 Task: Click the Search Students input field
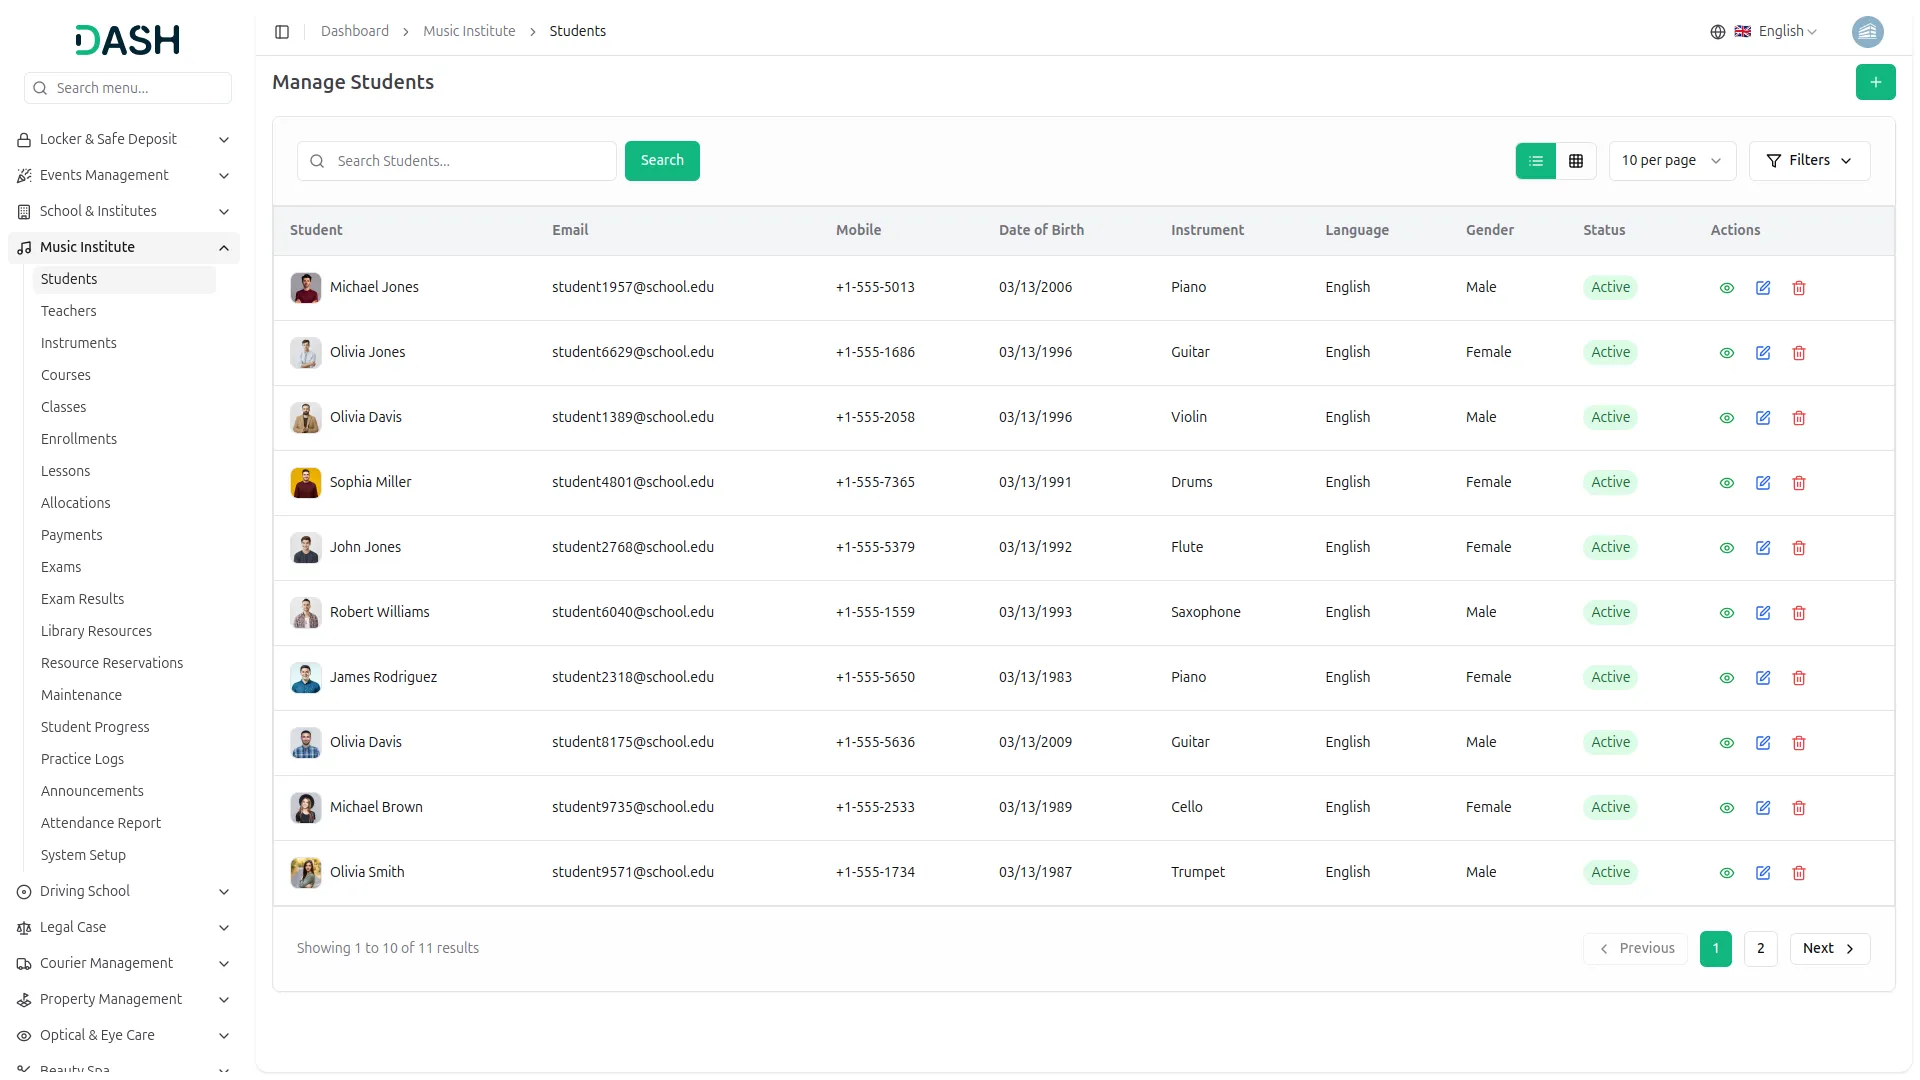click(470, 161)
